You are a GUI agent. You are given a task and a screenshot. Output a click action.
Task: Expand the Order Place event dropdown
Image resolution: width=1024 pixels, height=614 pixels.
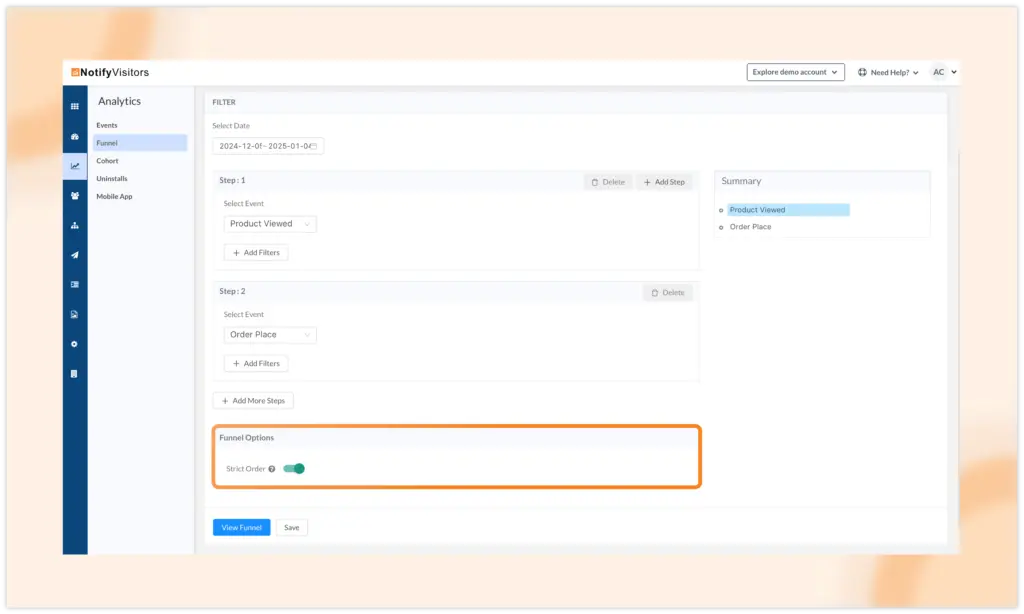(x=270, y=335)
